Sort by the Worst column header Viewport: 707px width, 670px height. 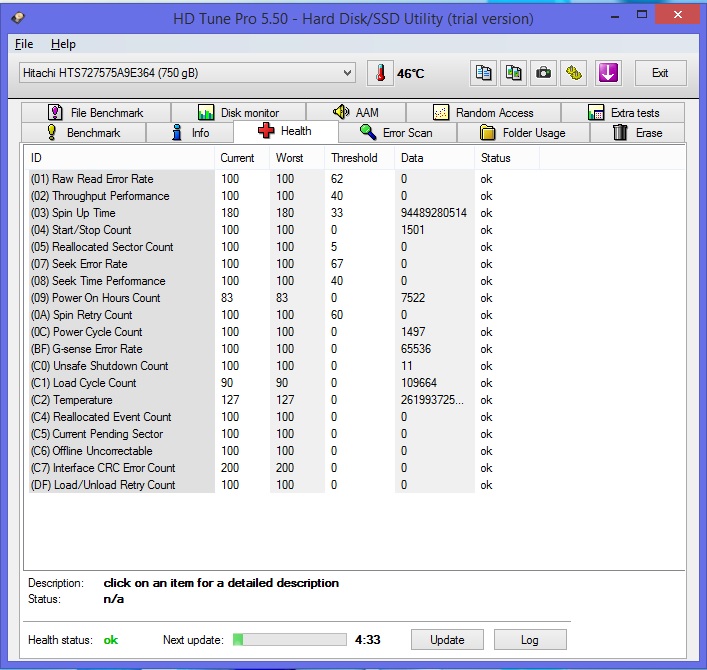point(297,158)
